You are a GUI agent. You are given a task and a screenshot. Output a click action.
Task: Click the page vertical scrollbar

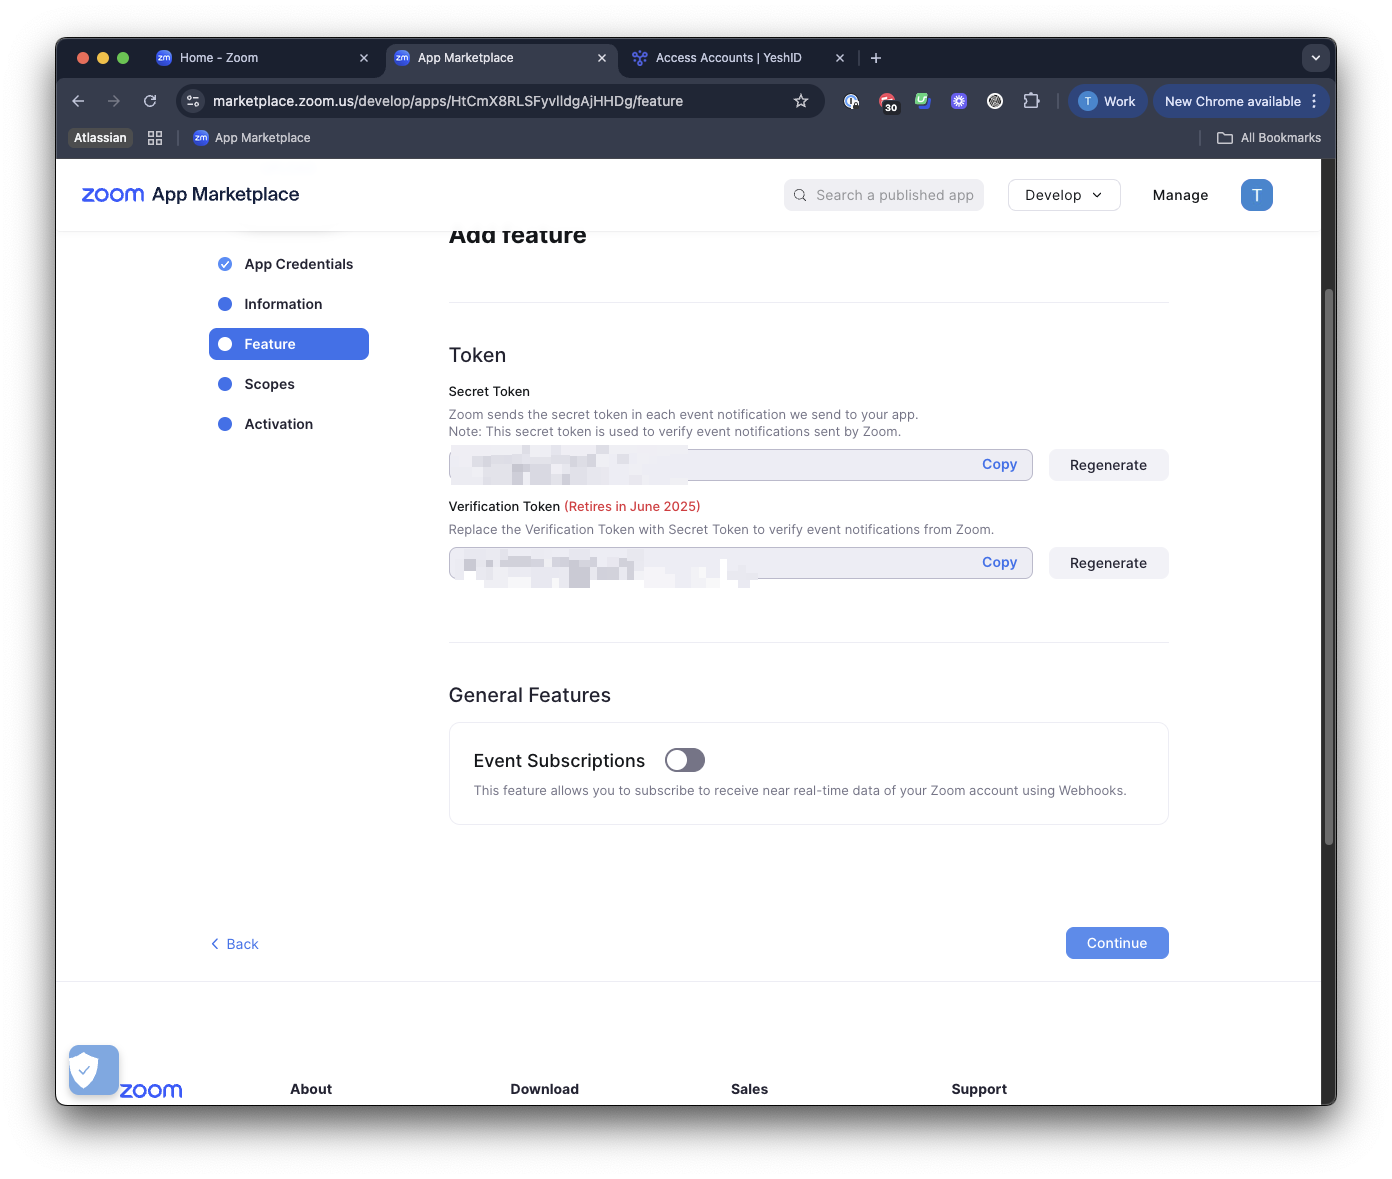click(1329, 567)
